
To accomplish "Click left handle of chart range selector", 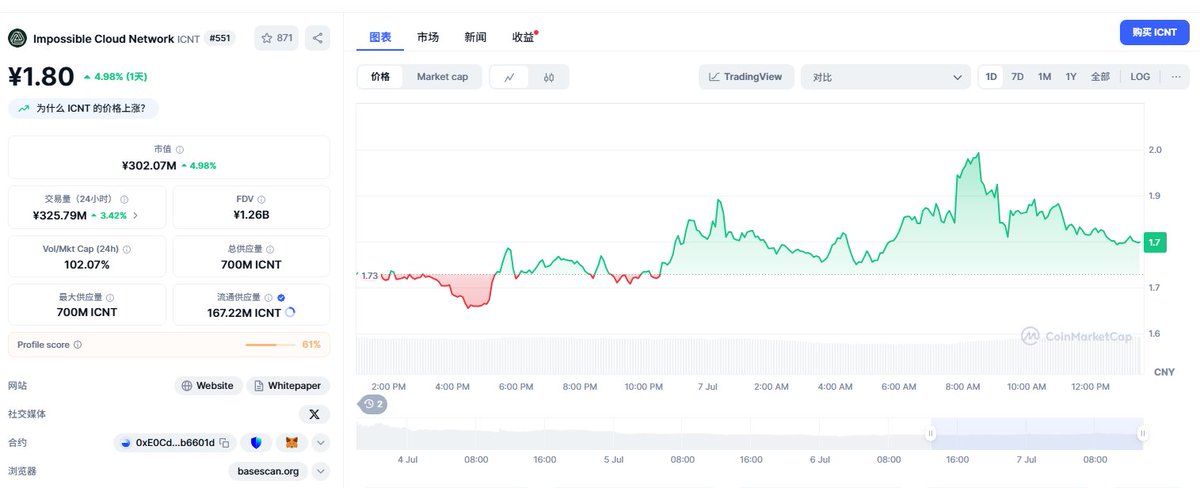I will 931,433.
